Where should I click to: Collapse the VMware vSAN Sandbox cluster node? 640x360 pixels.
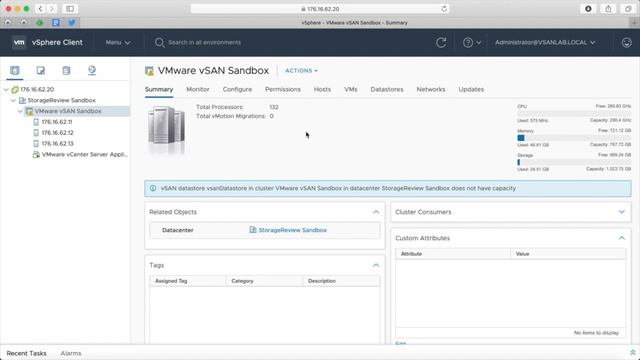(x=20, y=111)
